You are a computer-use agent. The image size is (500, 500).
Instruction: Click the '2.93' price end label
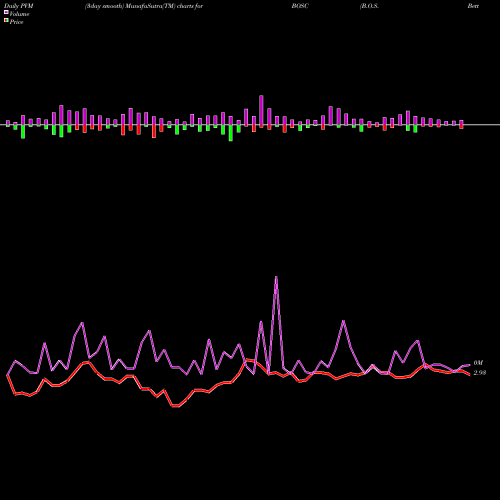point(480,373)
